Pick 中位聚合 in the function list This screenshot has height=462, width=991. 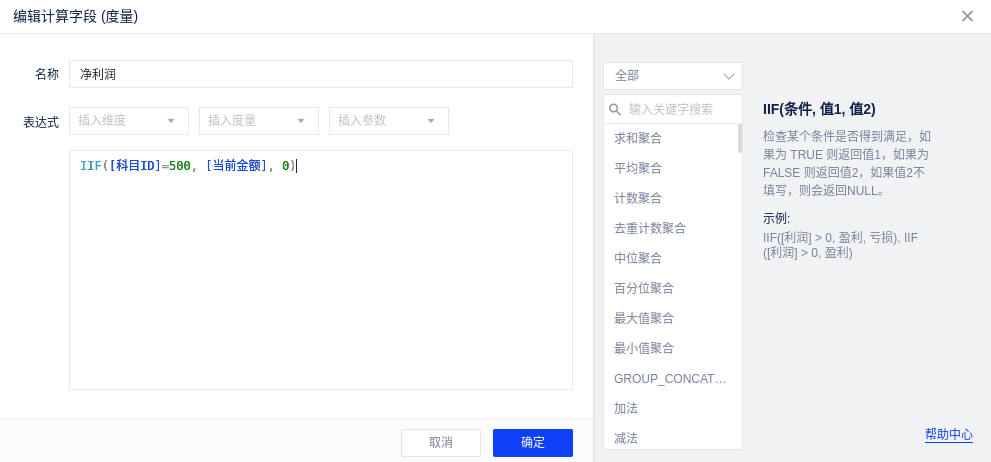click(638, 258)
